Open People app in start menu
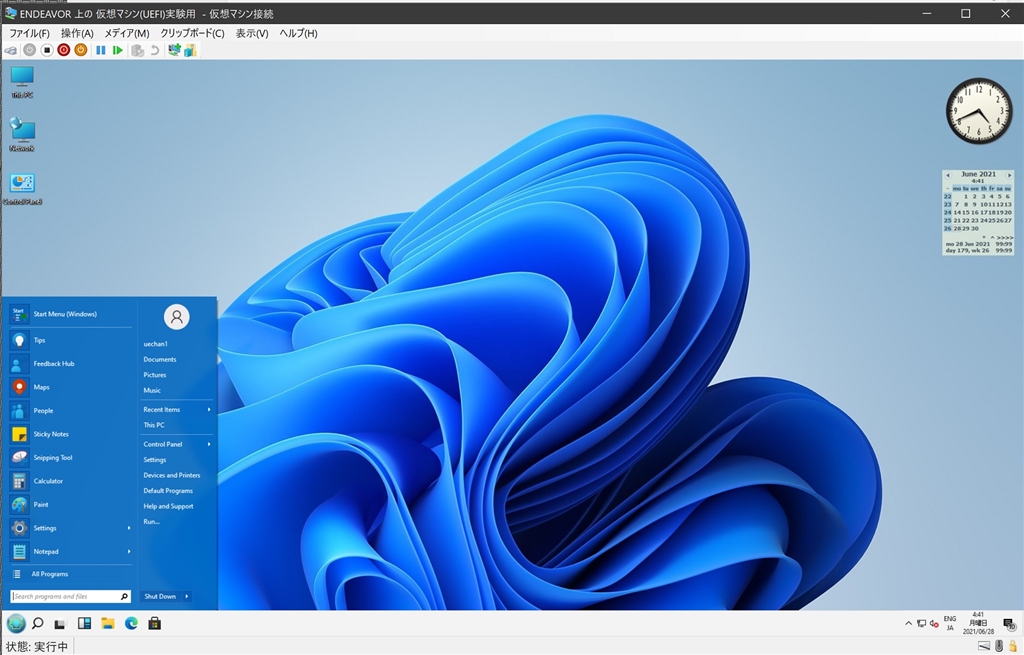Screen dimensions: 1024x655 (71, 411)
